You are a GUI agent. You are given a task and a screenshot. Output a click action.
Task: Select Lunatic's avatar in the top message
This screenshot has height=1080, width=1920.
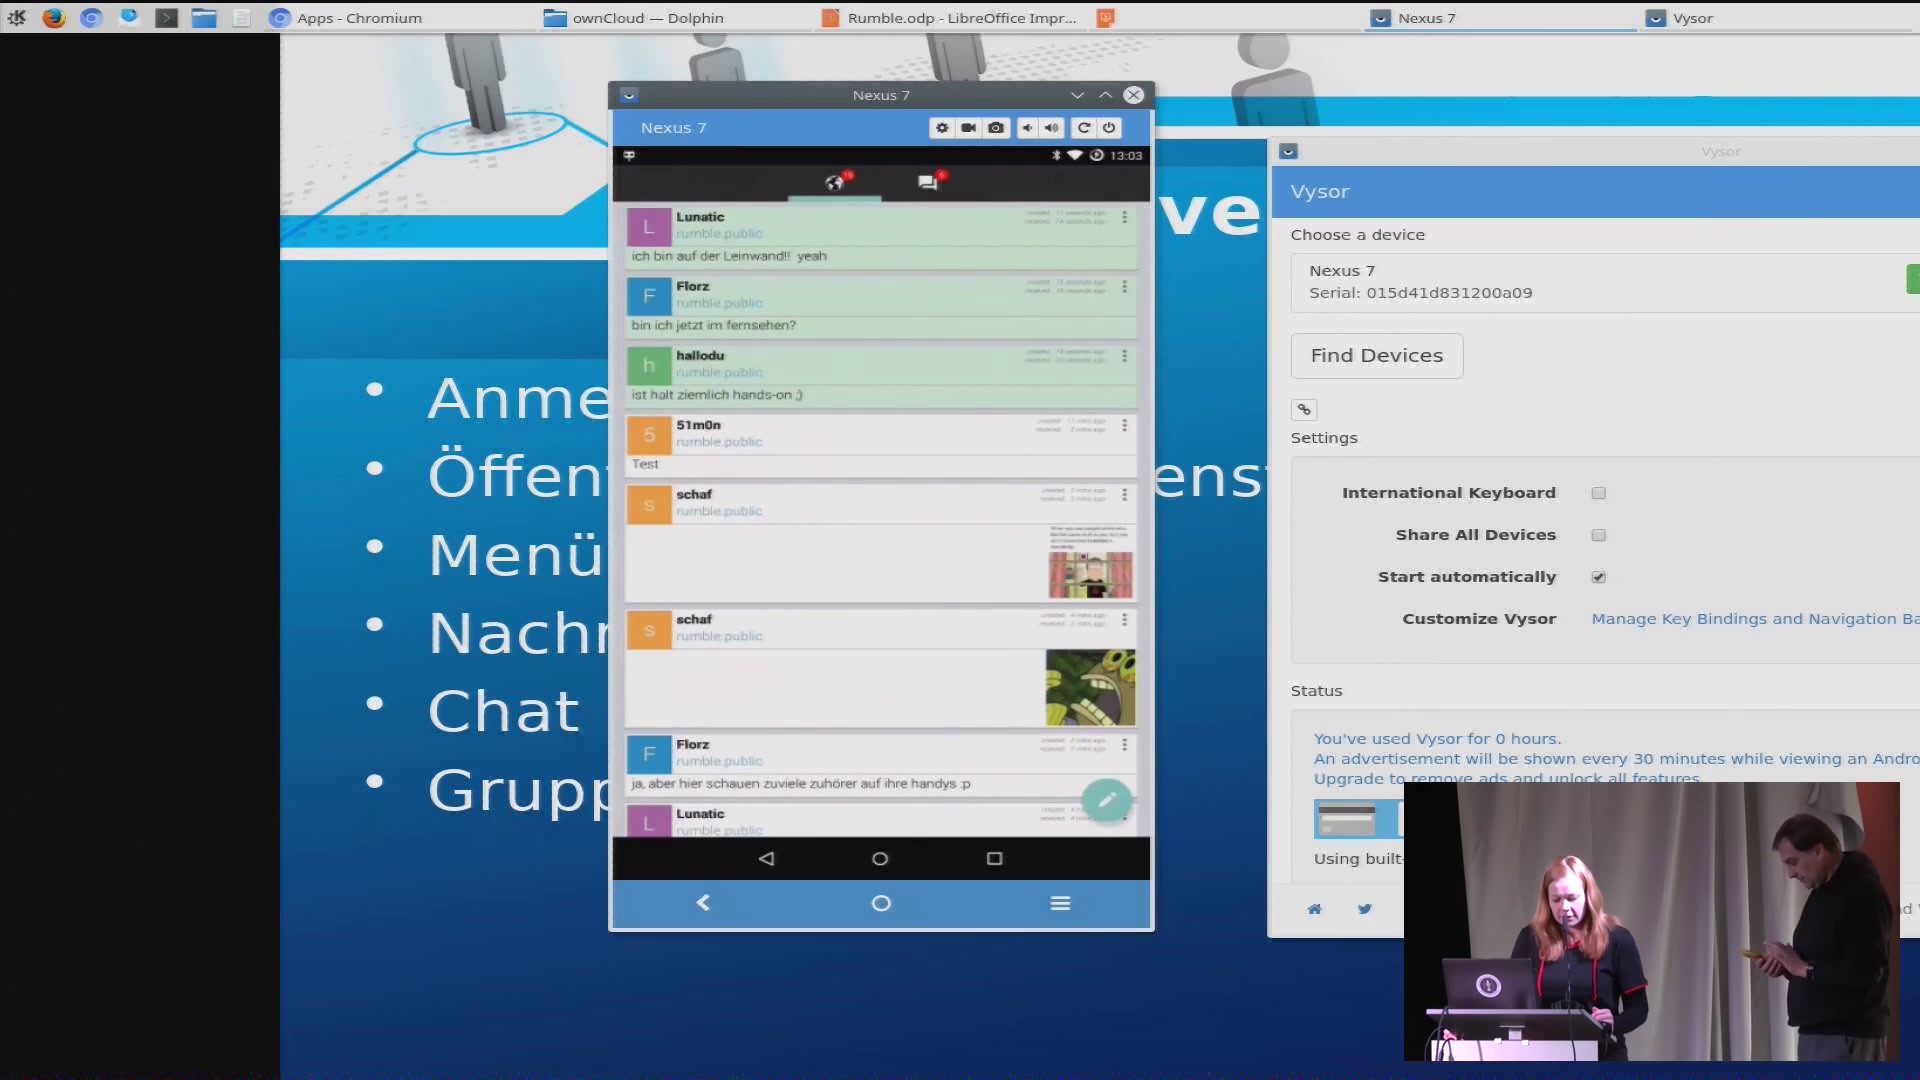coord(649,227)
